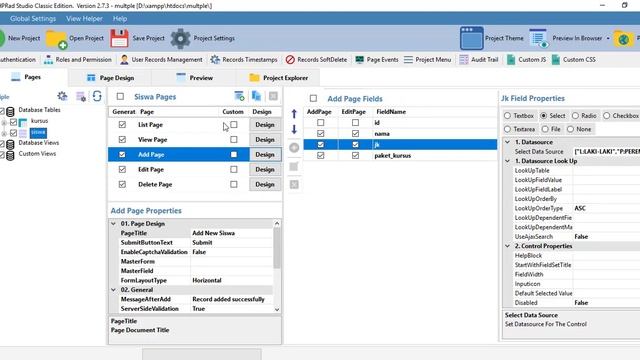Toggle EditPage checkbox for nama field
Screen dimensions: 640x360
tap(355, 133)
